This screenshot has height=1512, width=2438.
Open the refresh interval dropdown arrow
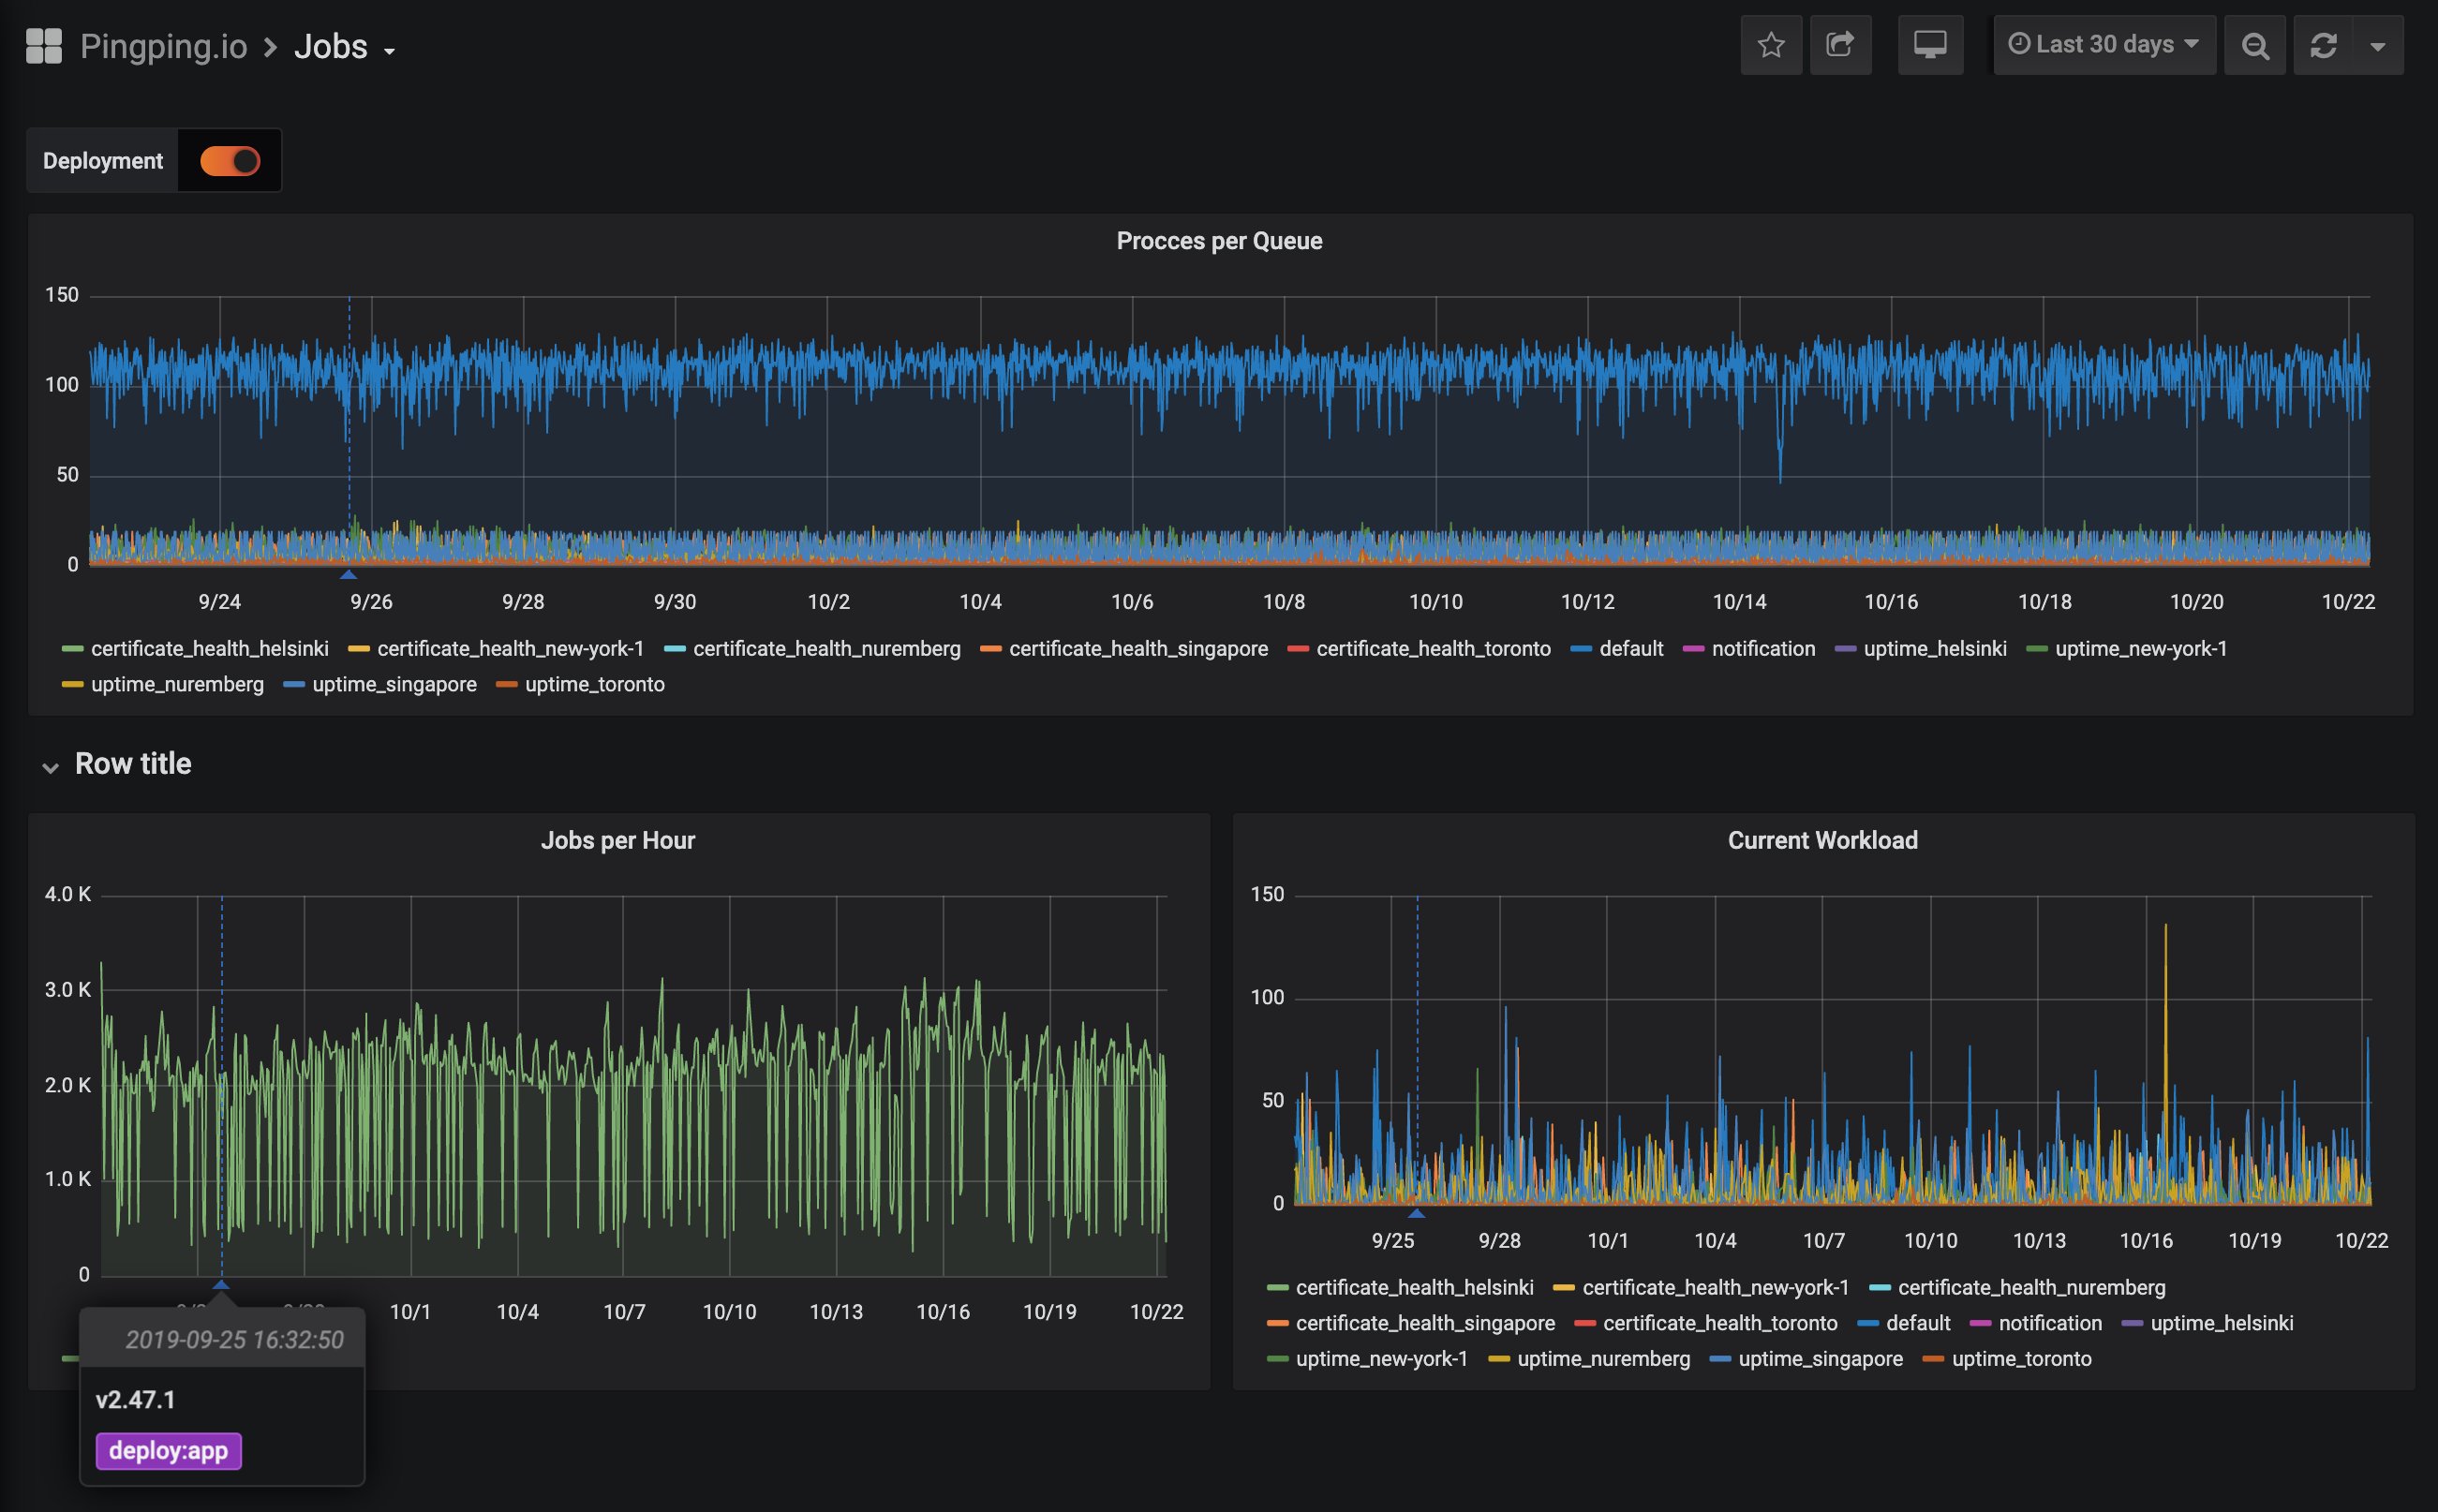2377,45
